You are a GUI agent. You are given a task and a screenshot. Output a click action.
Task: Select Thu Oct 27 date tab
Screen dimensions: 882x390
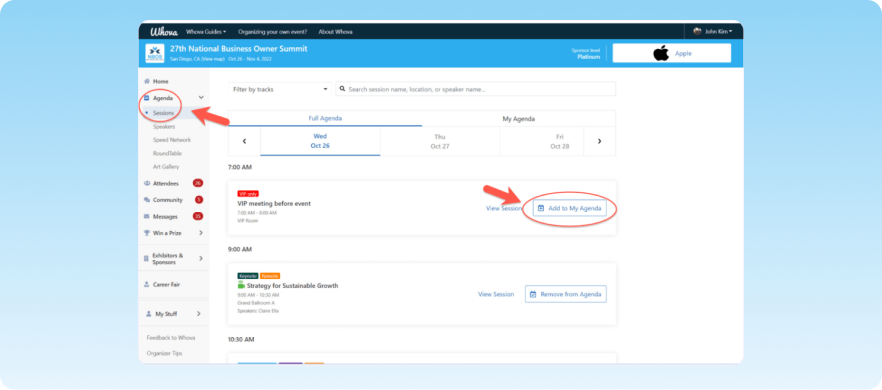pyautogui.click(x=440, y=141)
